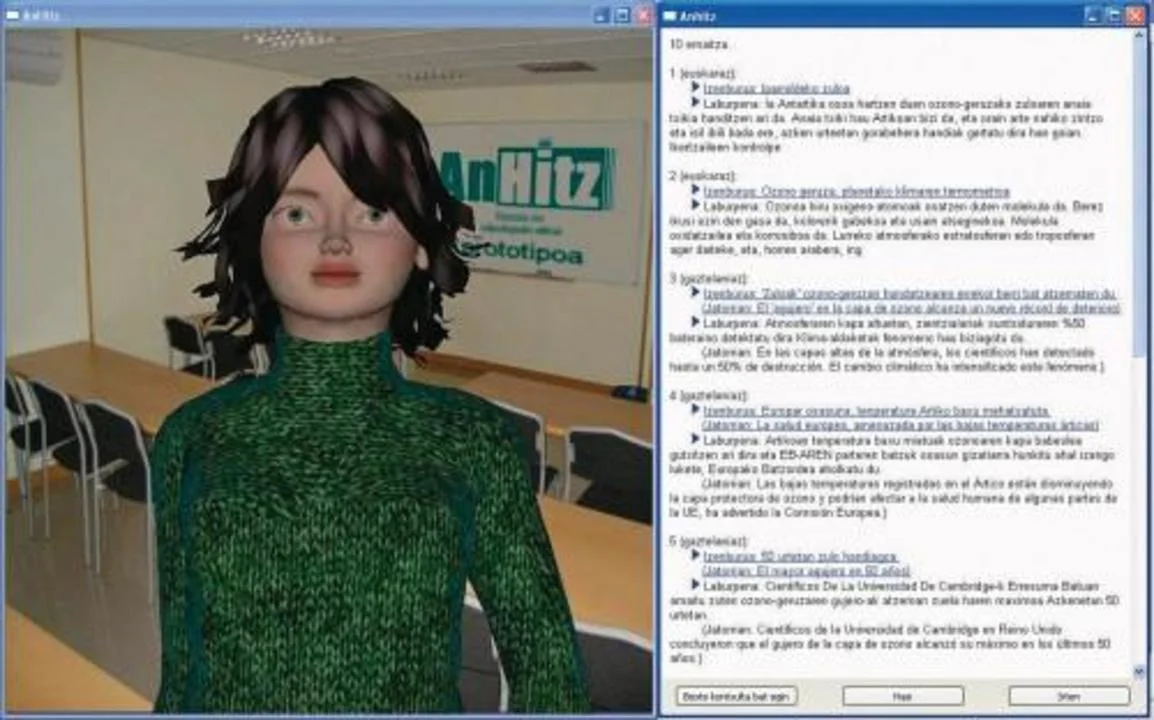
Task: Click the arrow icon beside result 3 headline
Action: [x=696, y=294]
